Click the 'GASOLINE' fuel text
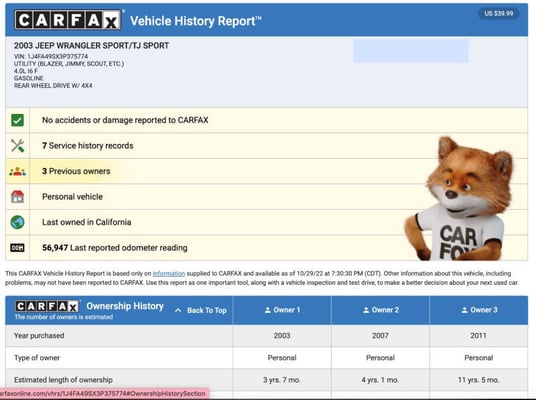The width and height of the screenshot is (536, 400). coord(29,78)
